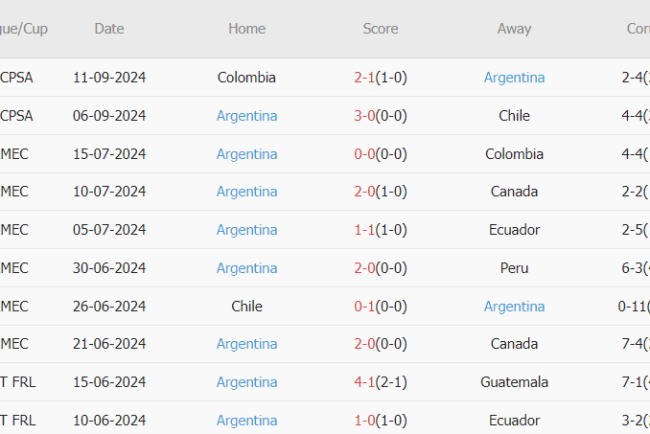This screenshot has height=434, width=650.
Task: Click Peru in the 30-06-2024 match row
Action: 514,268
